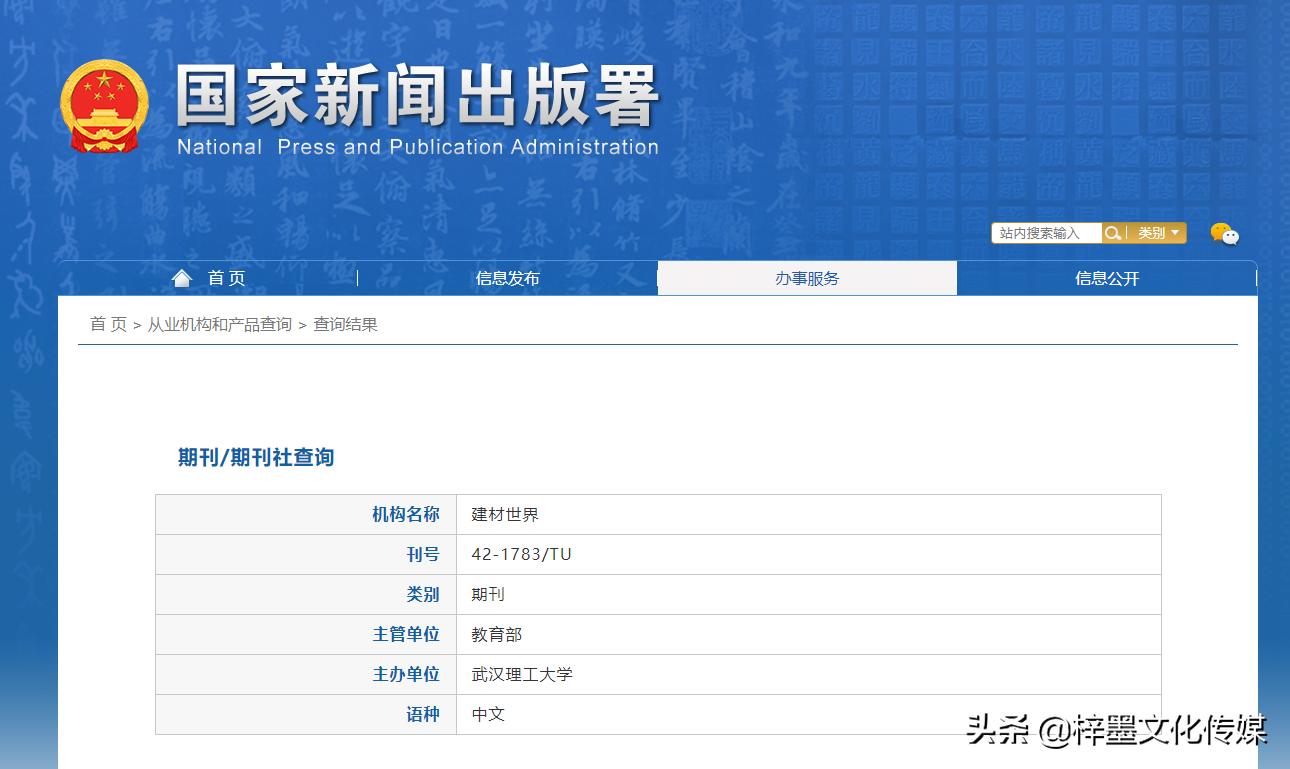Click the 从业机构和产品查询 breadcrumb link
This screenshot has width=1290, height=769.
[x=222, y=324]
